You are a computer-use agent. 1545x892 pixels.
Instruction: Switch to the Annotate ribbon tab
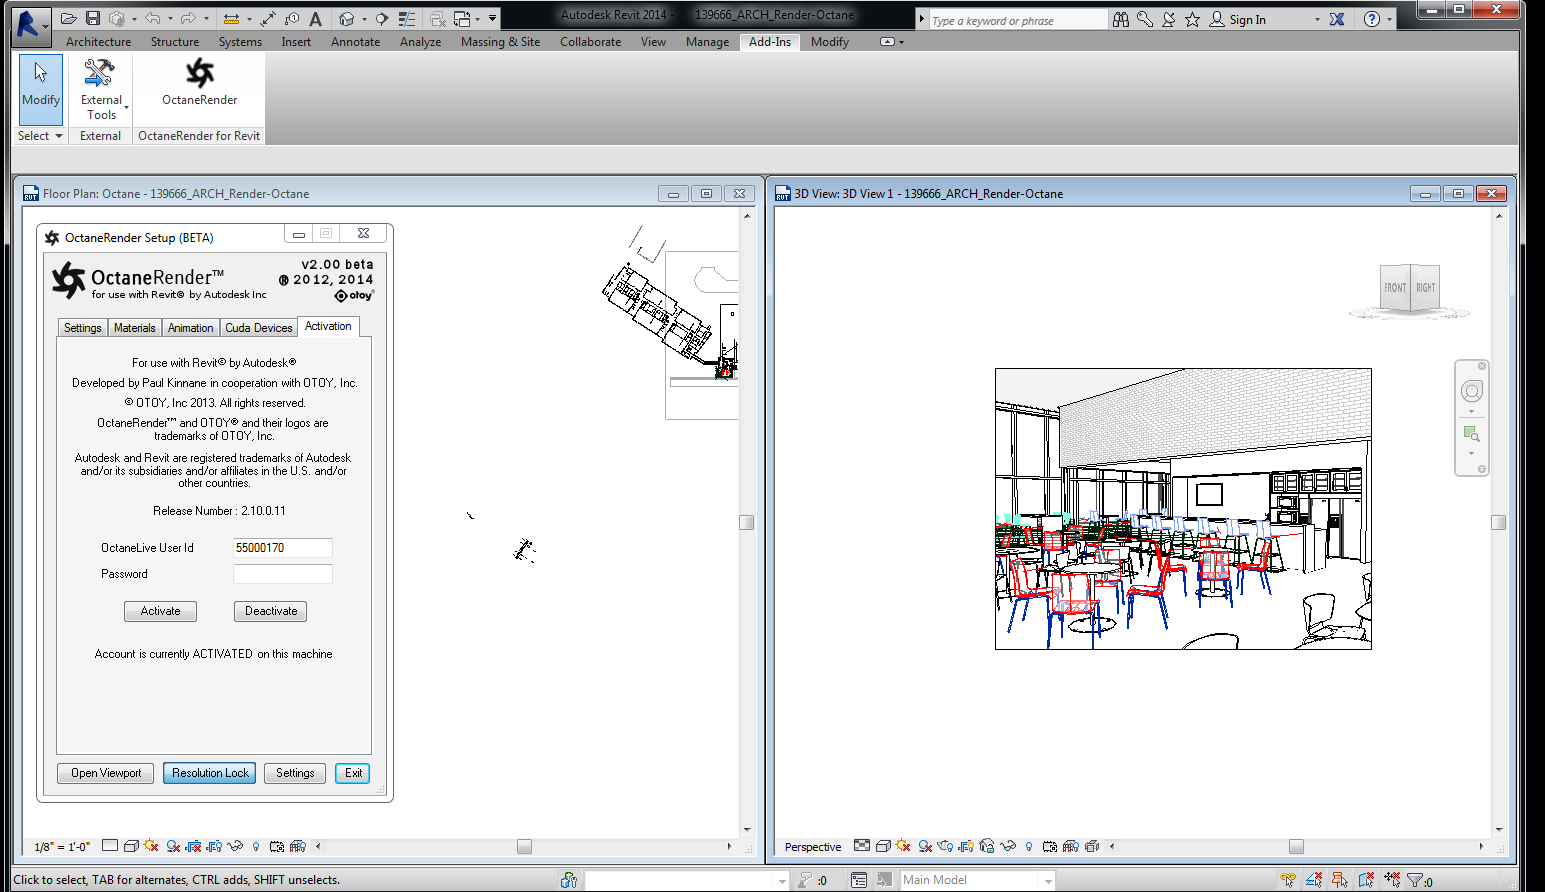point(356,42)
